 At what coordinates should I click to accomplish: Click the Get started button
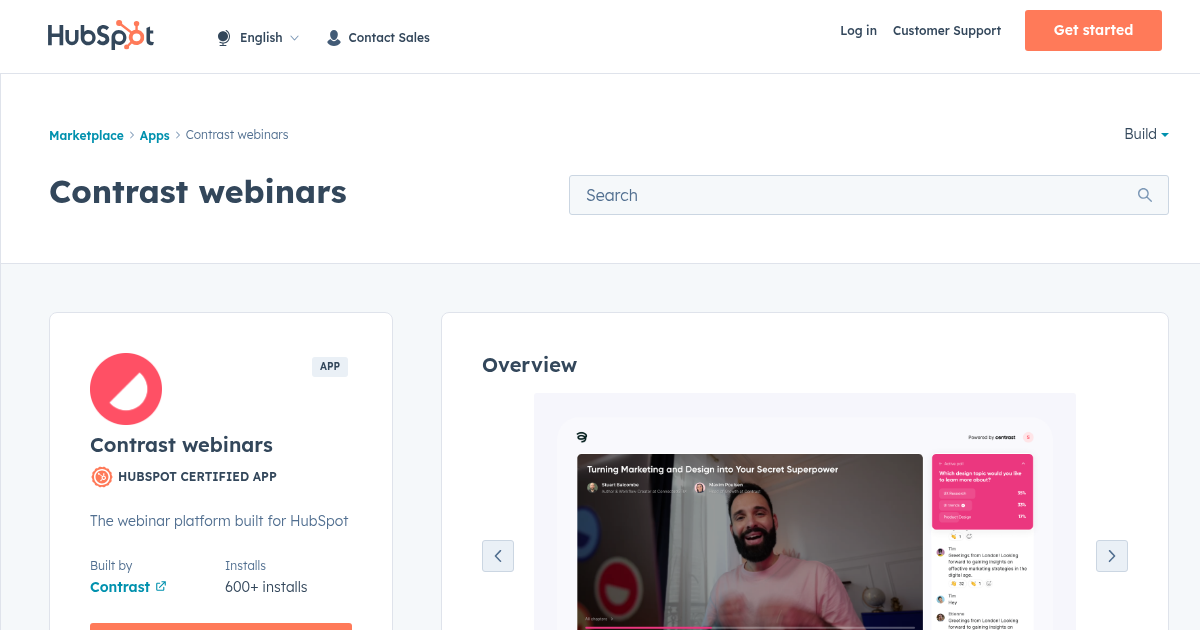(x=1093, y=30)
